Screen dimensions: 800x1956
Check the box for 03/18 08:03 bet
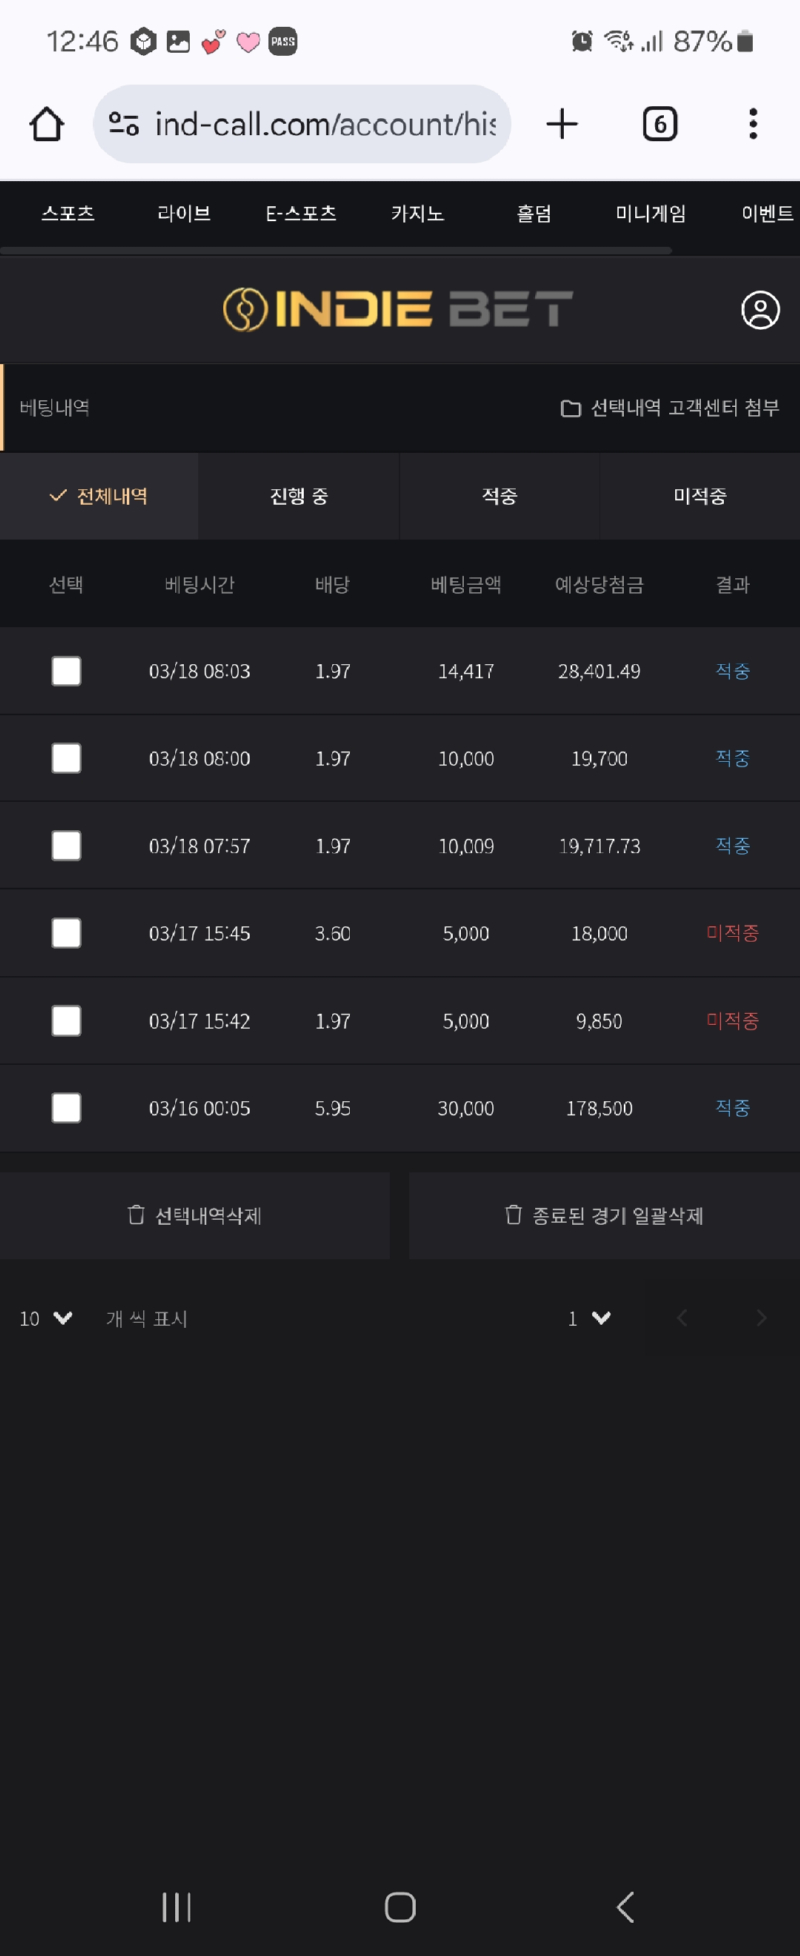tap(66, 671)
